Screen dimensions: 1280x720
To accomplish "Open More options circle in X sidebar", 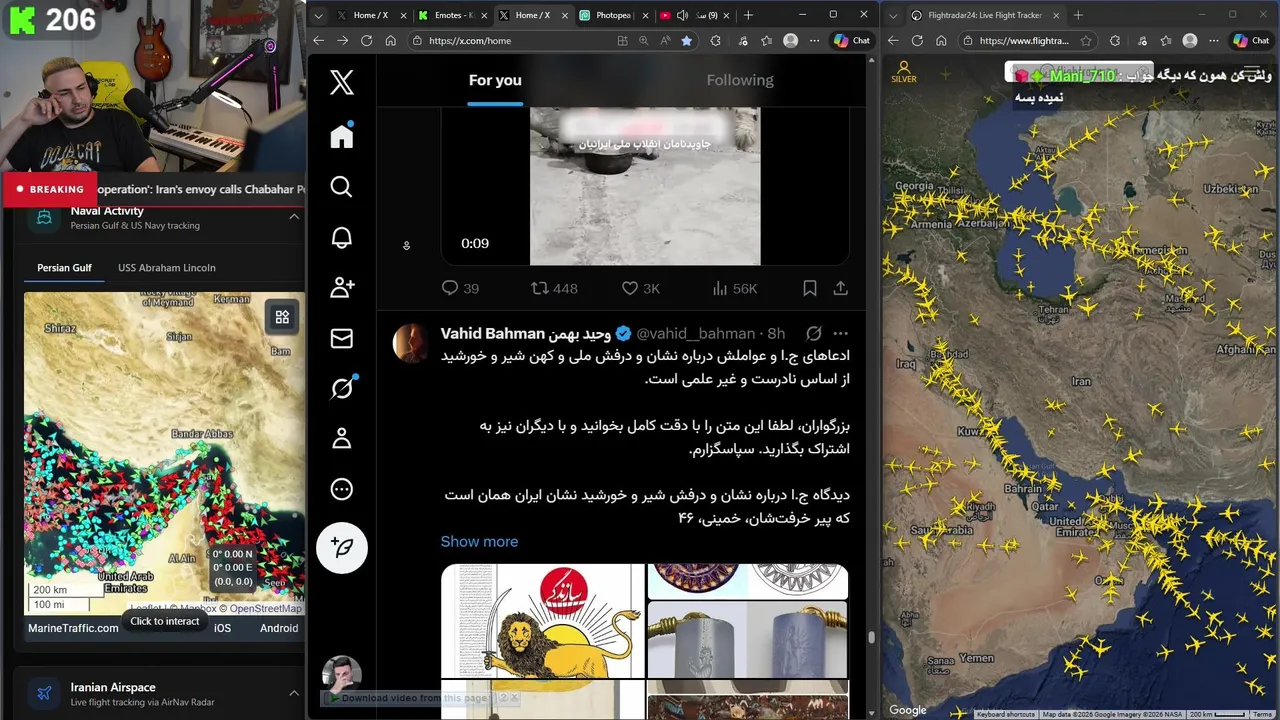I will point(342,489).
